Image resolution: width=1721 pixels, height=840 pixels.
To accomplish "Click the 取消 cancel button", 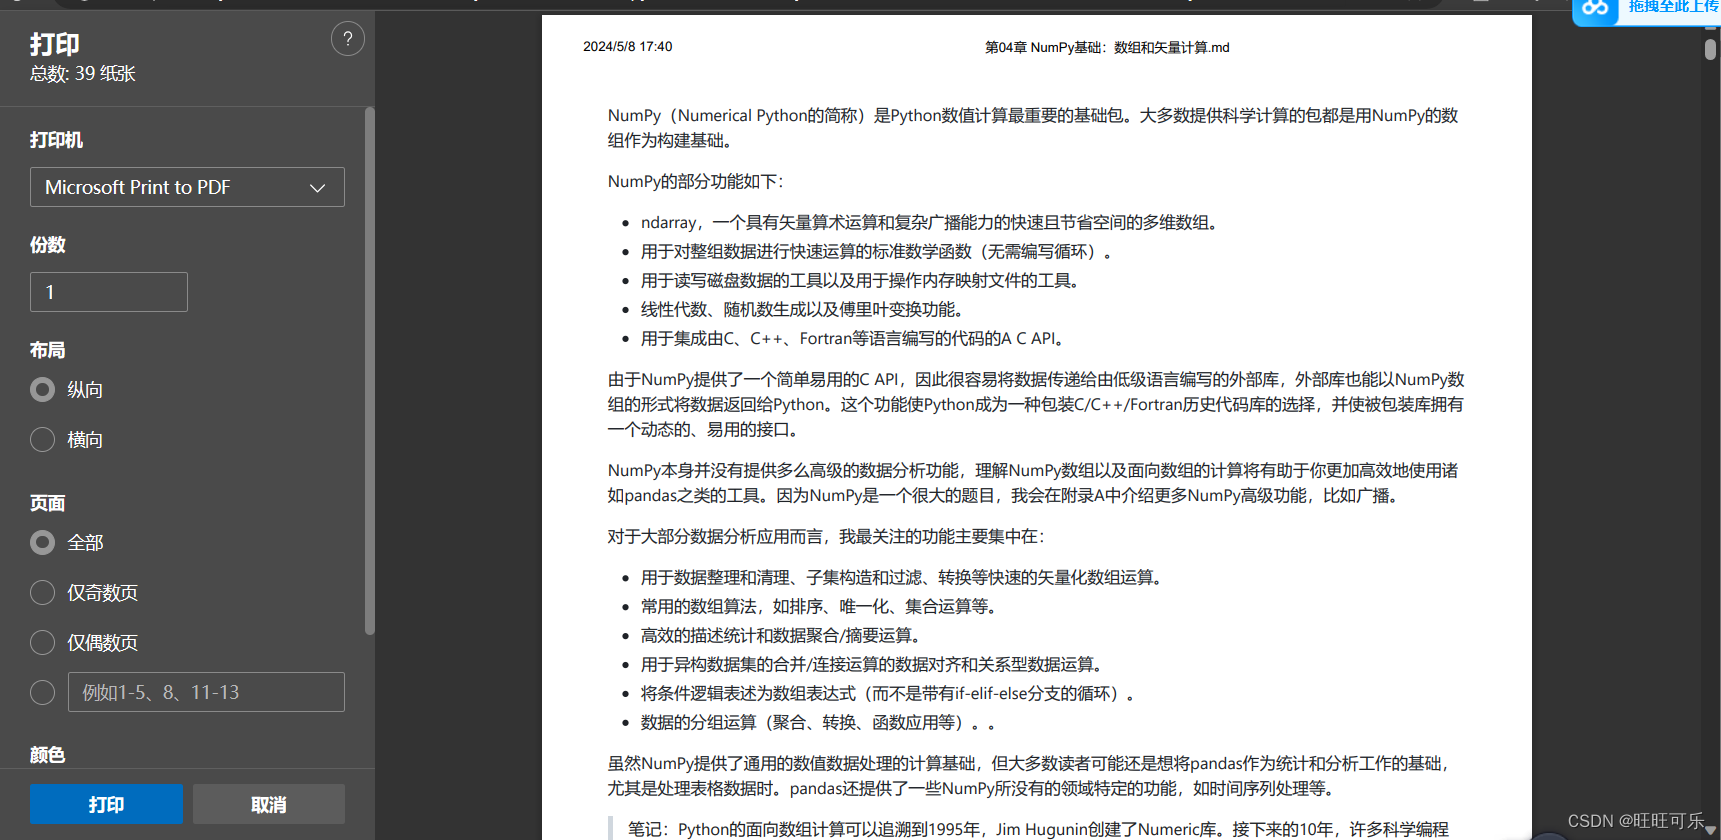I will 268,804.
